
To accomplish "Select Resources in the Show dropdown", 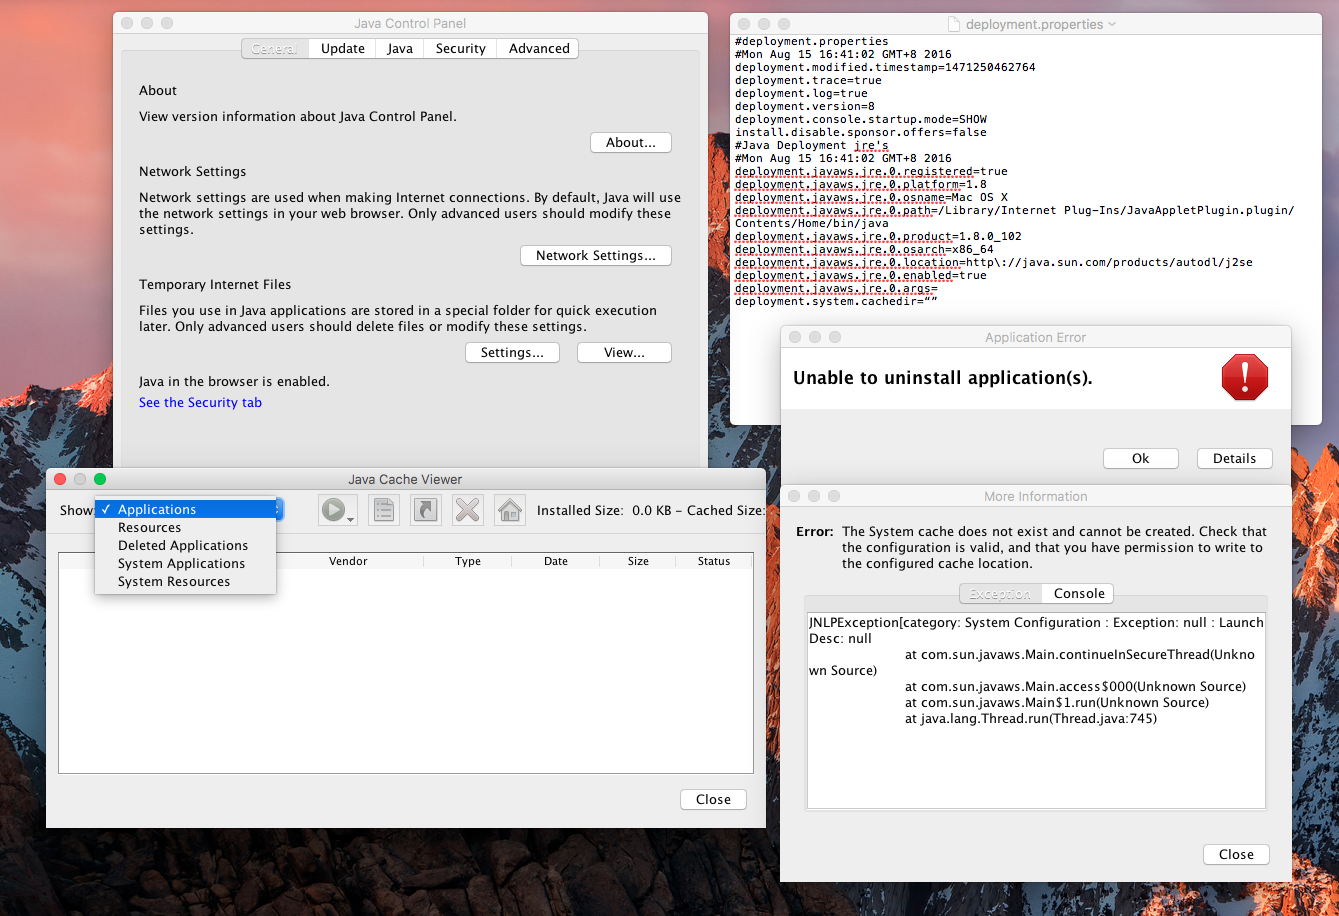I will click(x=150, y=528).
